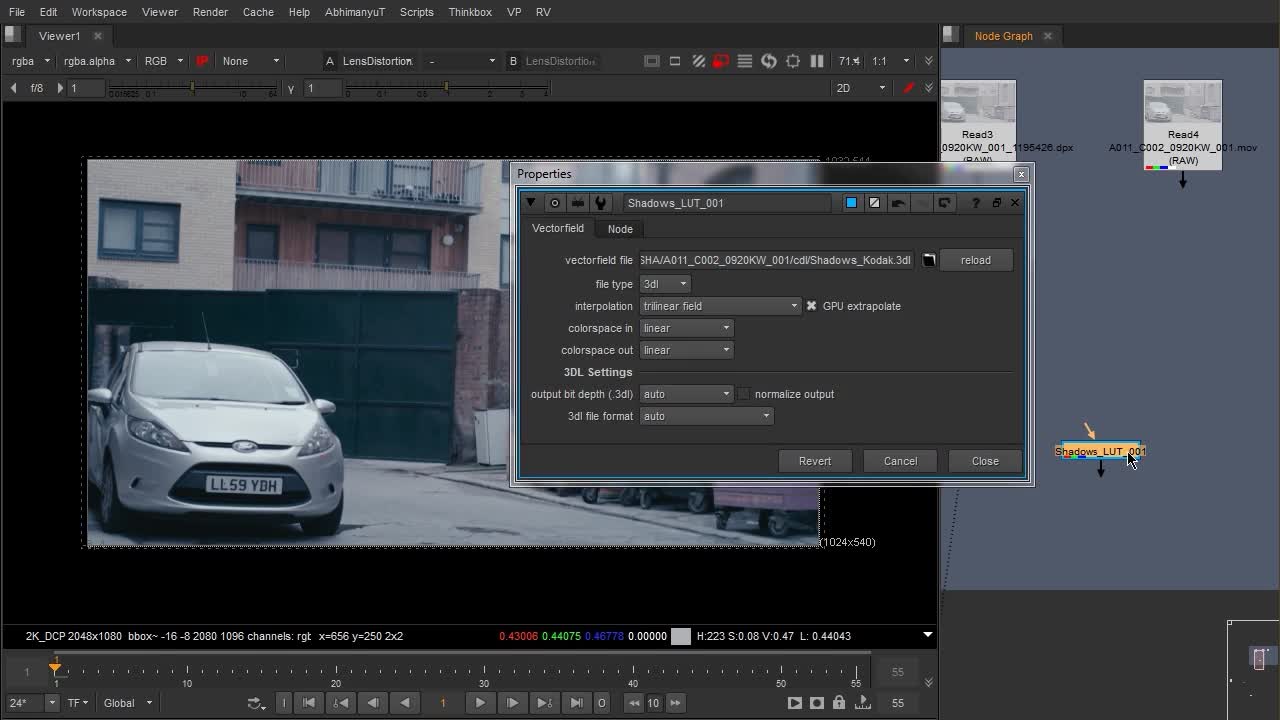The width and height of the screenshot is (1280, 720).
Task: Click the gamma slider track
Action: tap(448, 88)
